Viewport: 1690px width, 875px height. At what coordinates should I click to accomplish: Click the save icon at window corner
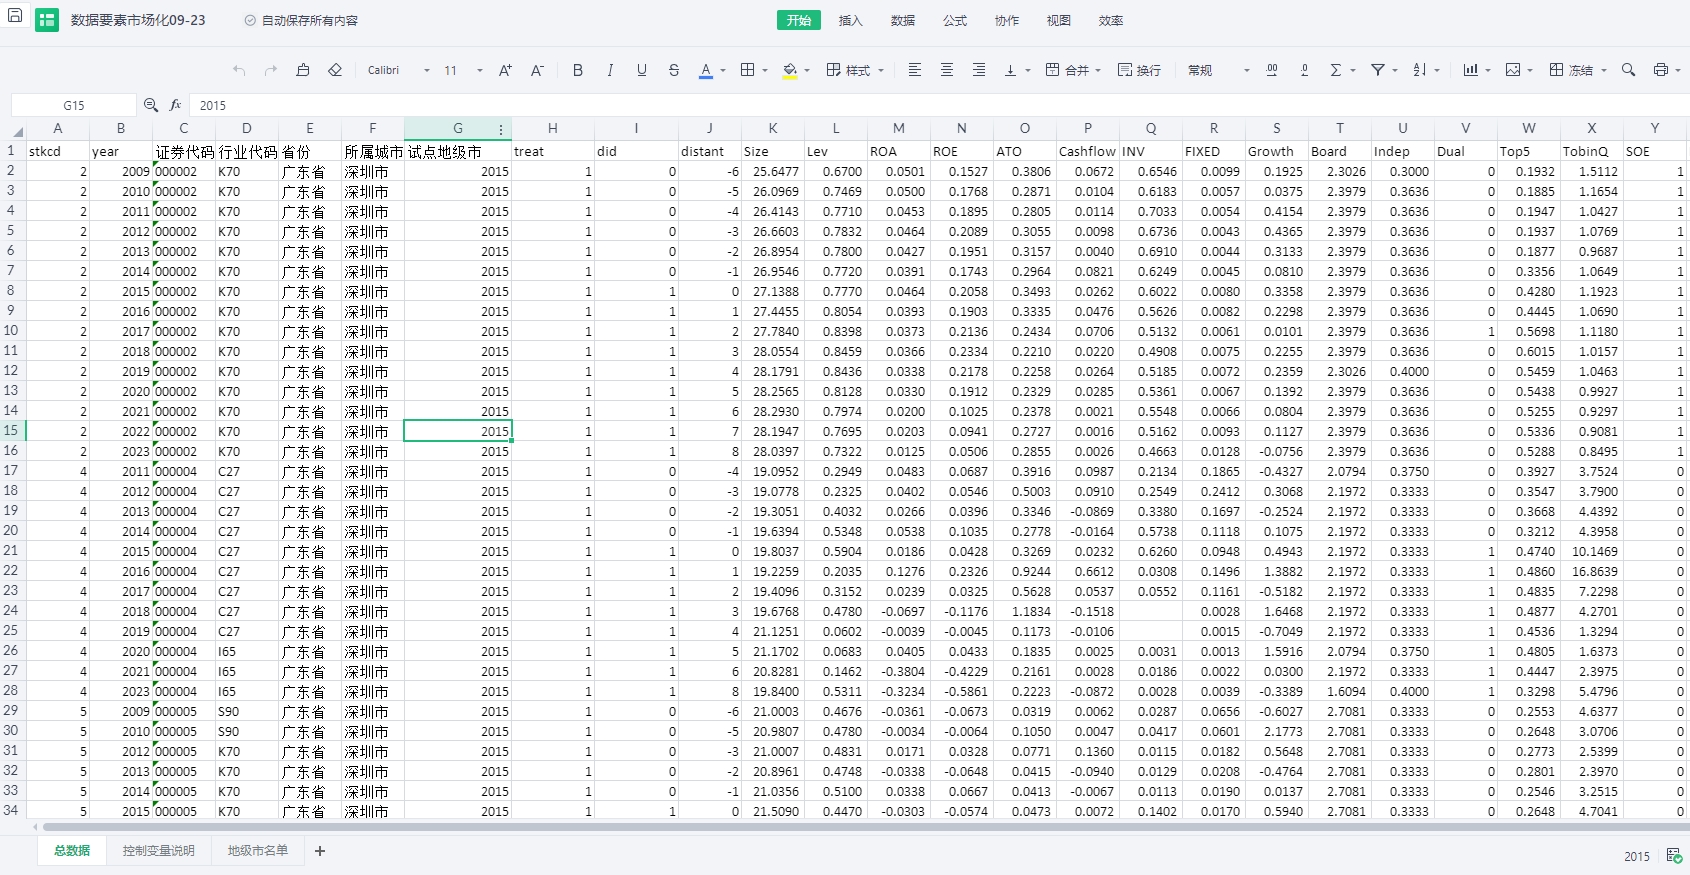[14, 16]
